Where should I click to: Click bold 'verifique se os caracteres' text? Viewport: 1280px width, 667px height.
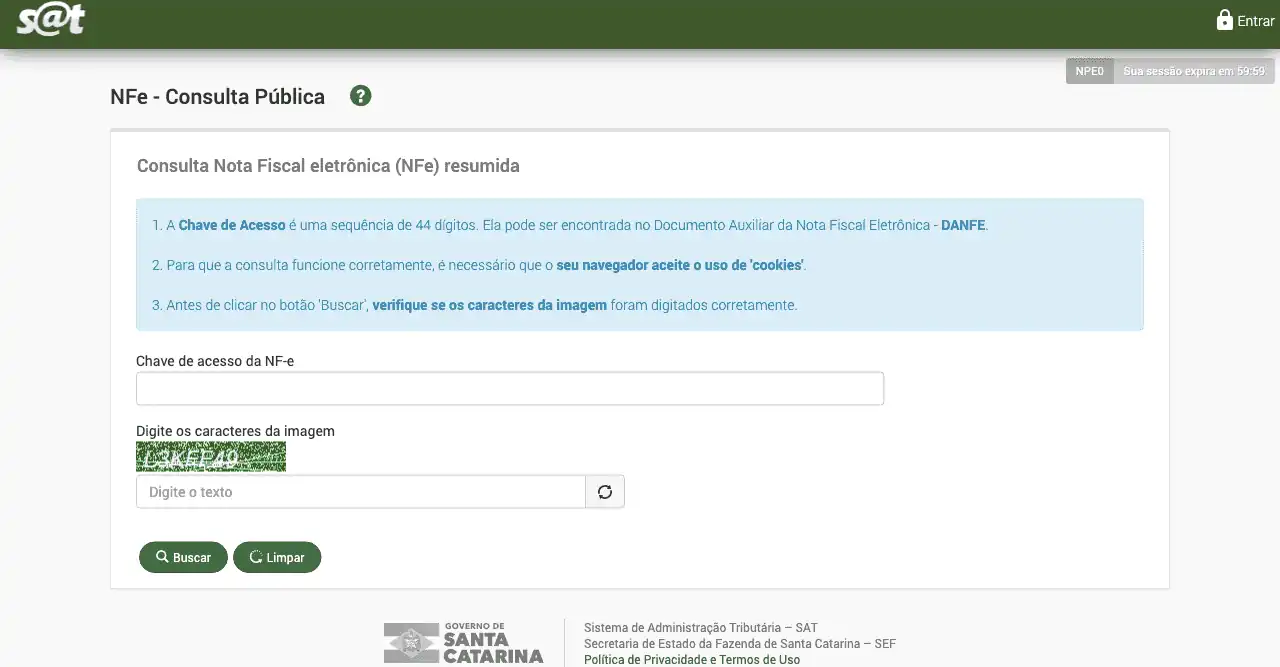489,305
